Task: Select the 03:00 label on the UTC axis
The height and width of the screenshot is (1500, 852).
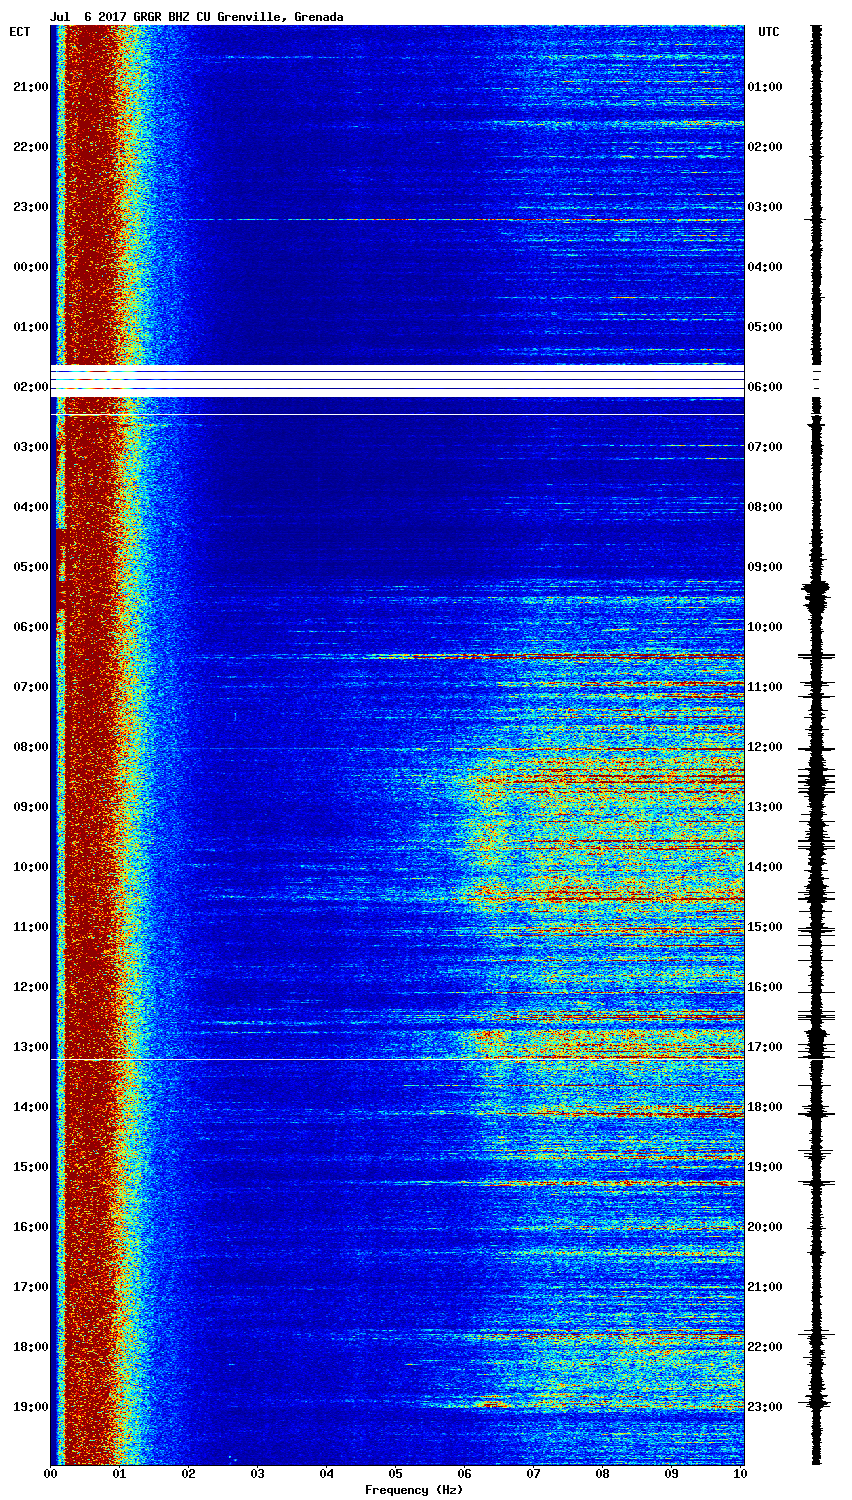Action: 765,207
